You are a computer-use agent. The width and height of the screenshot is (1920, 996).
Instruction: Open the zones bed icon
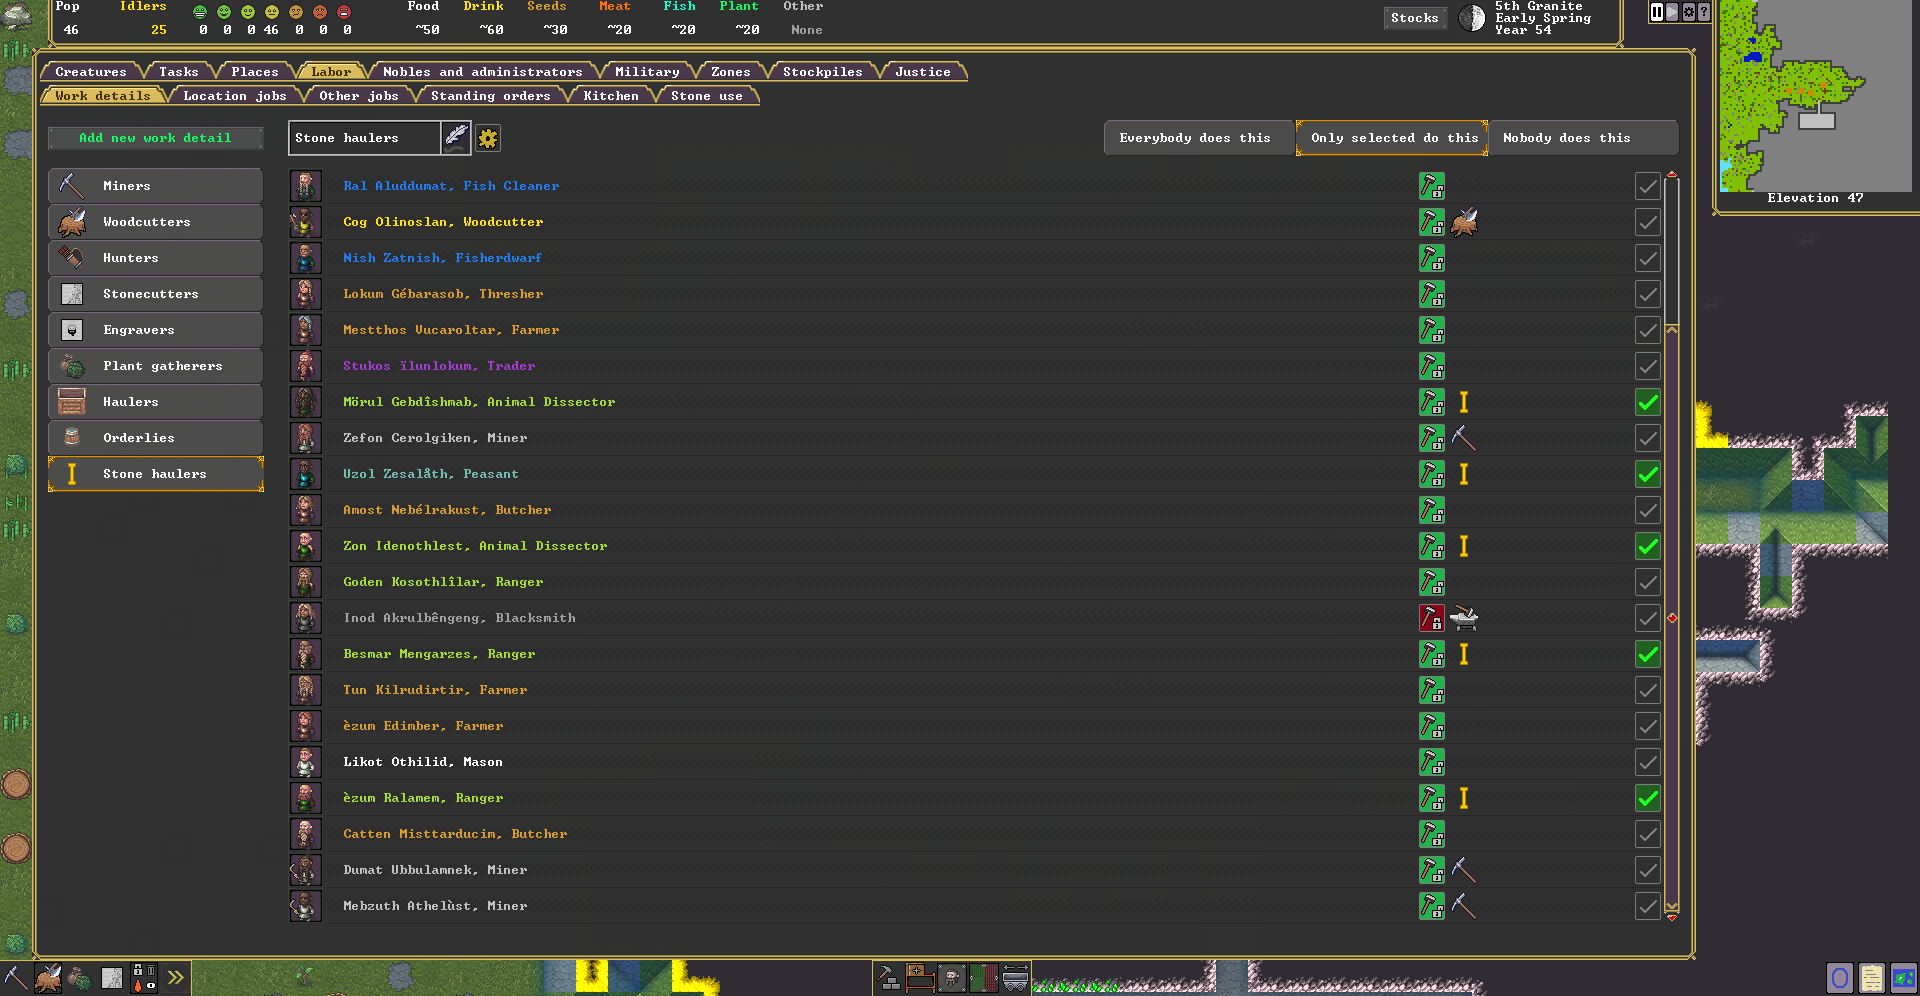(920, 978)
